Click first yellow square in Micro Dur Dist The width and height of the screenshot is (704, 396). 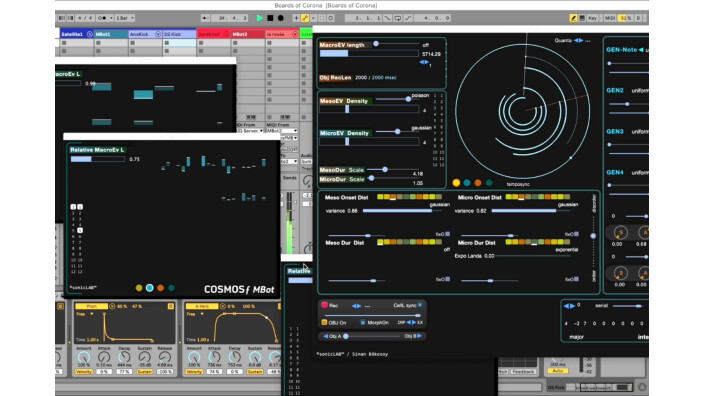point(509,242)
